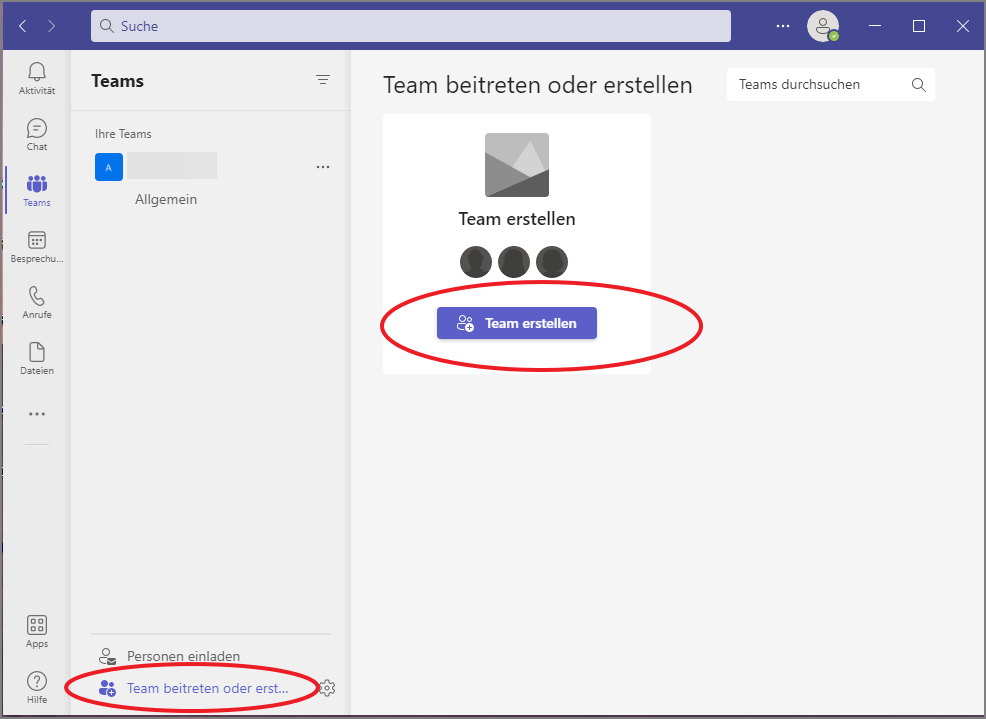Image resolution: width=986 pixels, height=719 pixels.
Task: Click Team beitreten oder erstellen link
Action: point(194,688)
